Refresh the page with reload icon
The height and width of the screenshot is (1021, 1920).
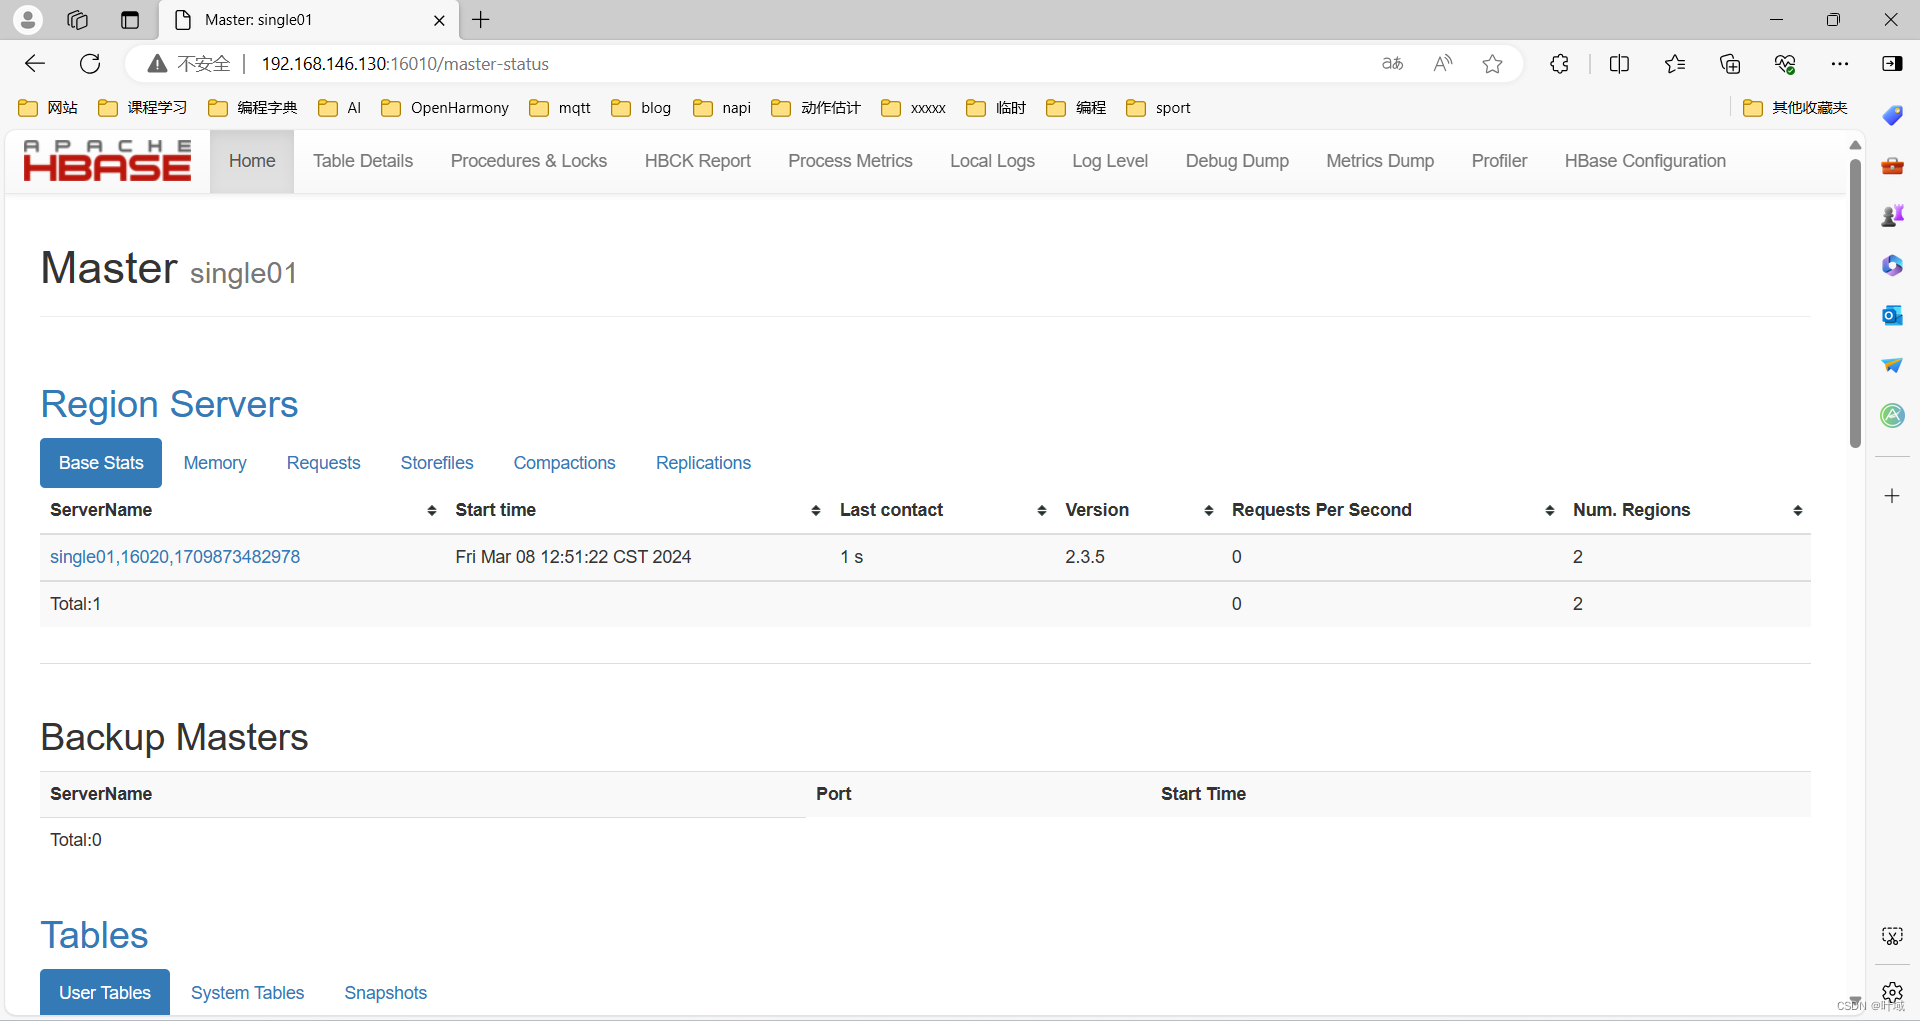(90, 64)
